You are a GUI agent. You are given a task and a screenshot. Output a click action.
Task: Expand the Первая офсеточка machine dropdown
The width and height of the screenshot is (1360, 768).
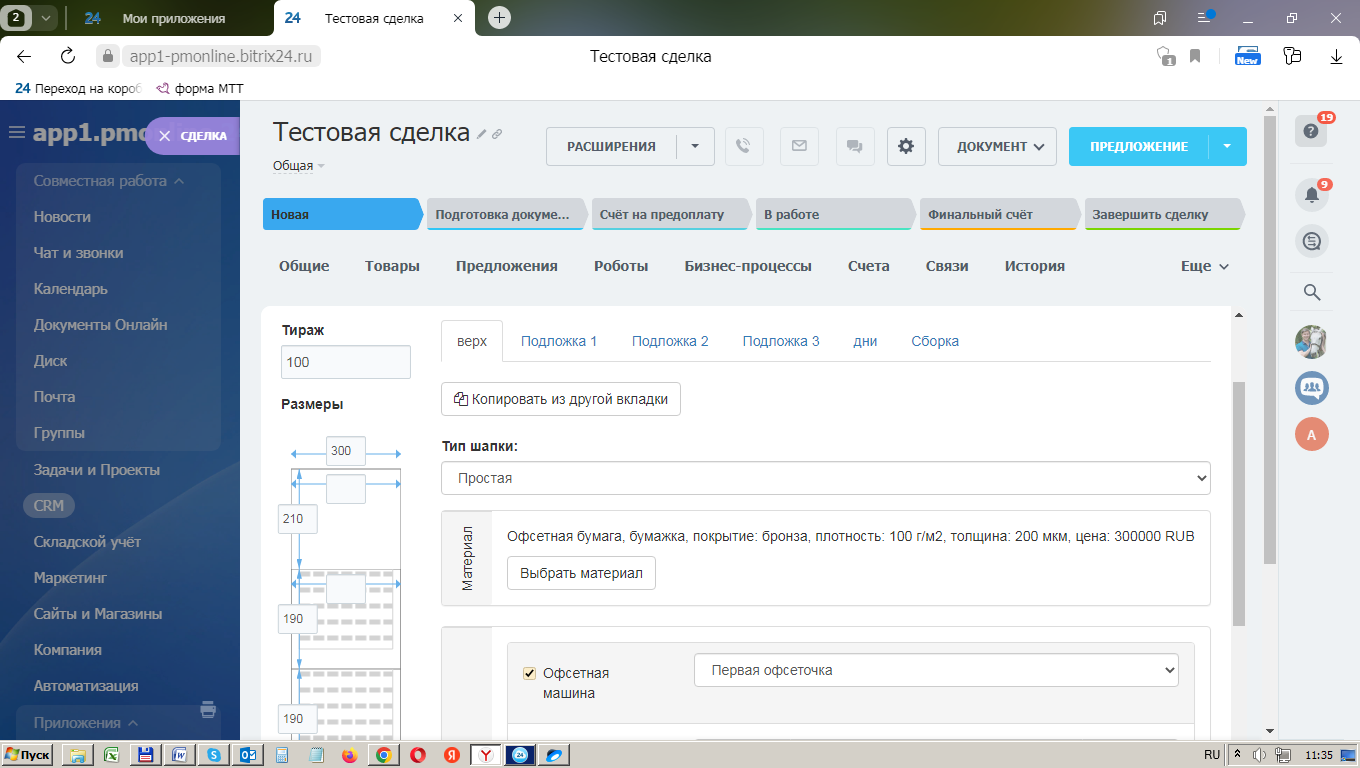pyautogui.click(x=936, y=670)
